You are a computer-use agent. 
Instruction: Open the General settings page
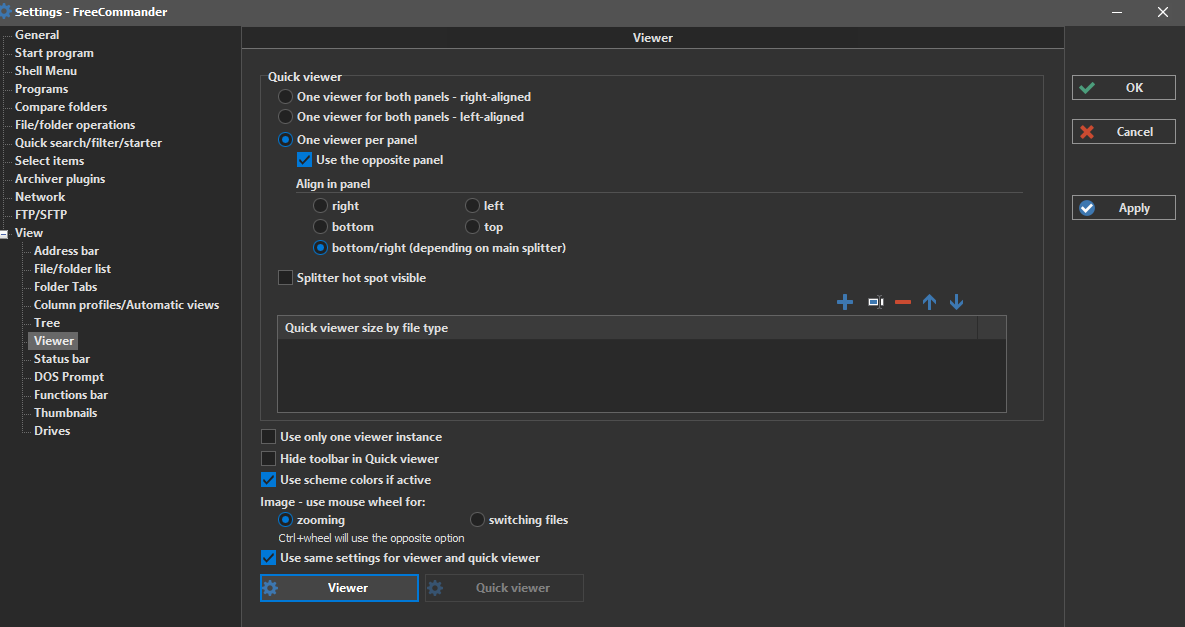(37, 35)
